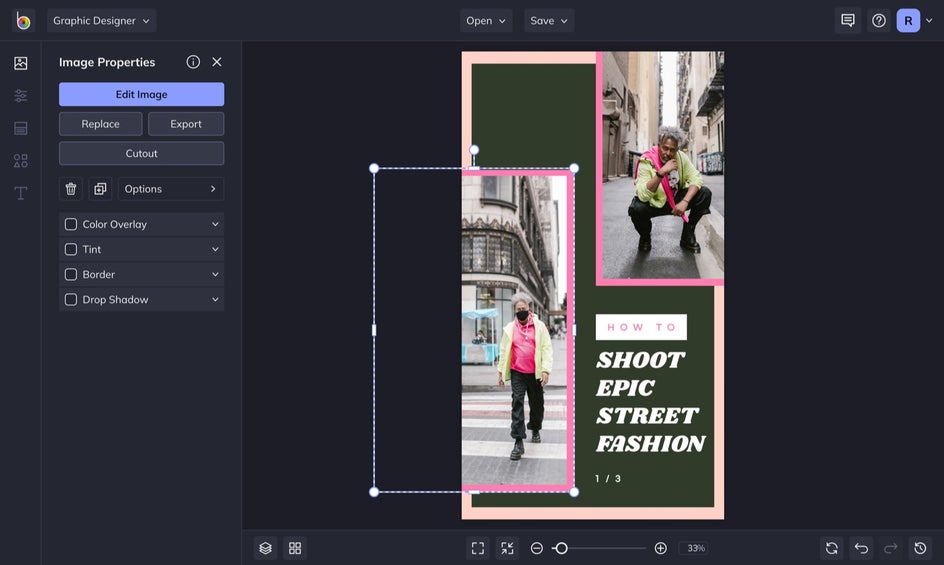The width and height of the screenshot is (944, 565).
Task: Delete the selected image with trash icon
Action: click(x=71, y=189)
